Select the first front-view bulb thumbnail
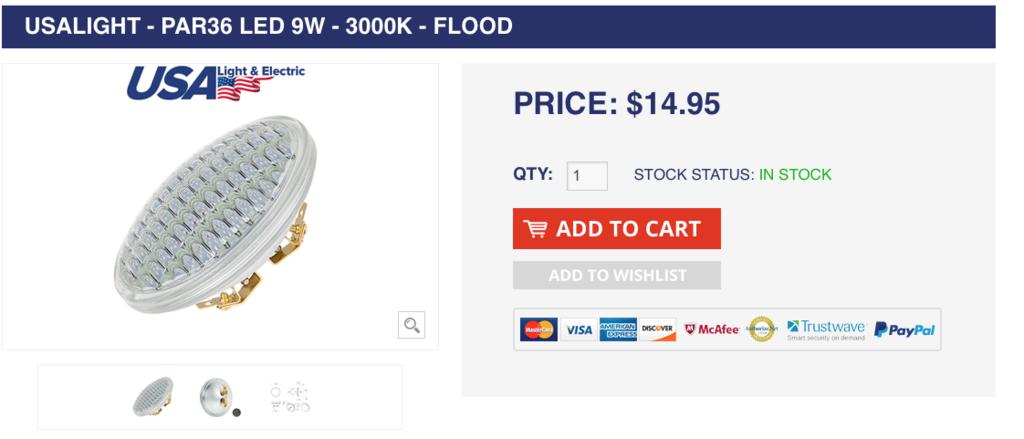 pos(153,397)
